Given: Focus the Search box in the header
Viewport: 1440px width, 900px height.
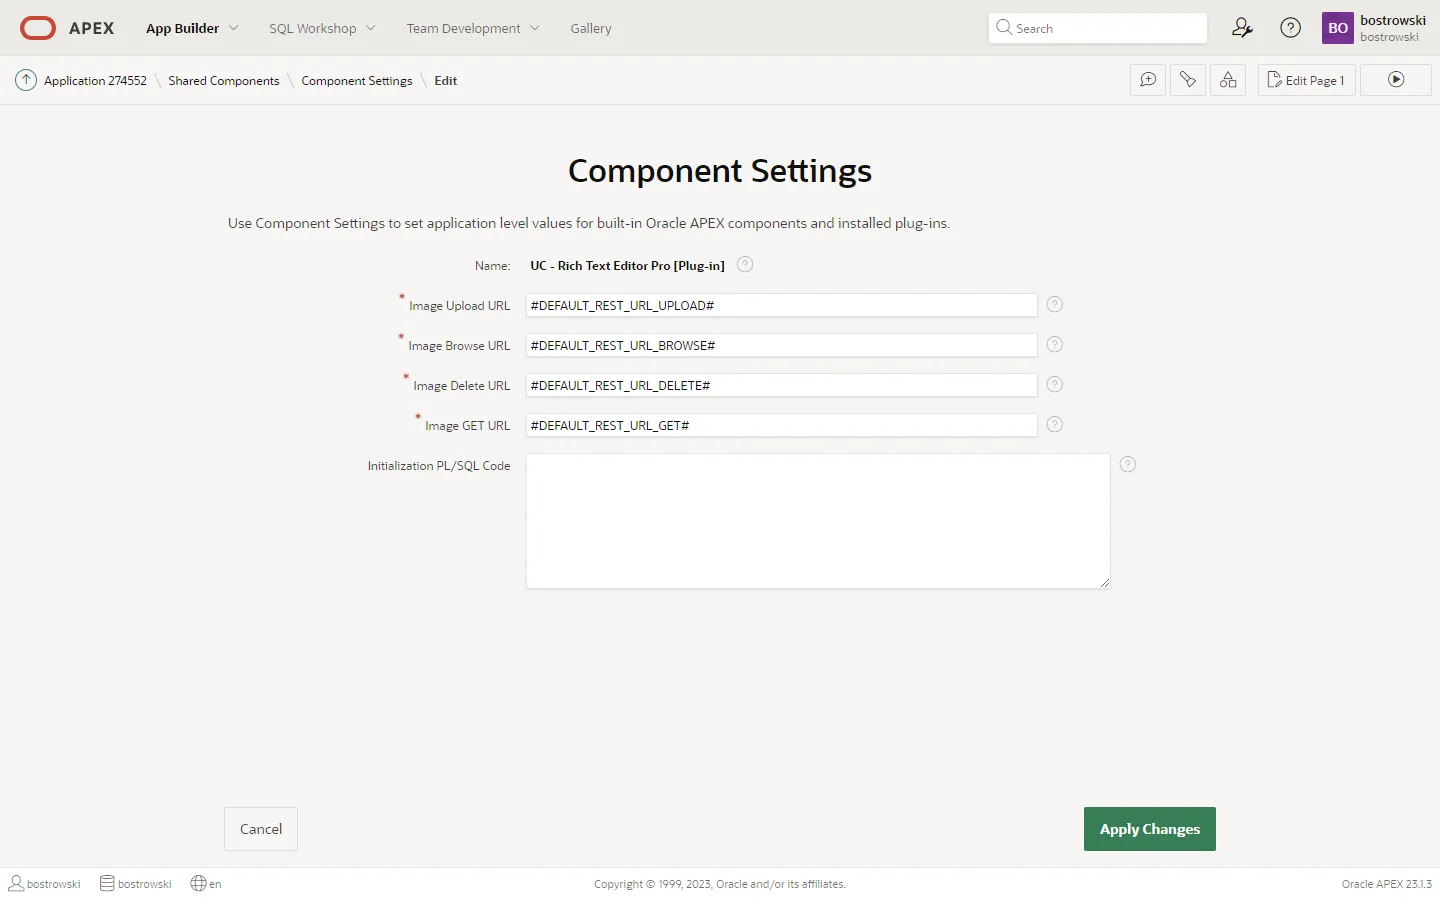Looking at the screenshot, I should (x=1097, y=28).
